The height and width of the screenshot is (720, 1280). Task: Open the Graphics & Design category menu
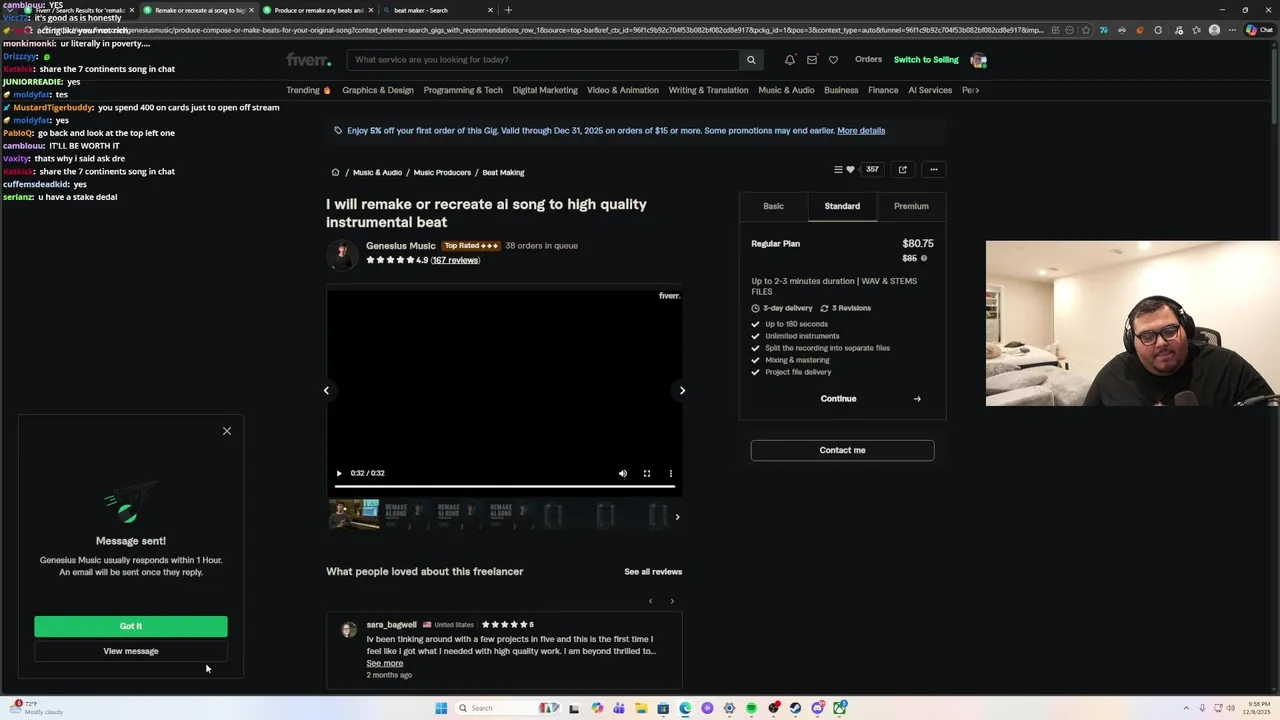point(378,90)
